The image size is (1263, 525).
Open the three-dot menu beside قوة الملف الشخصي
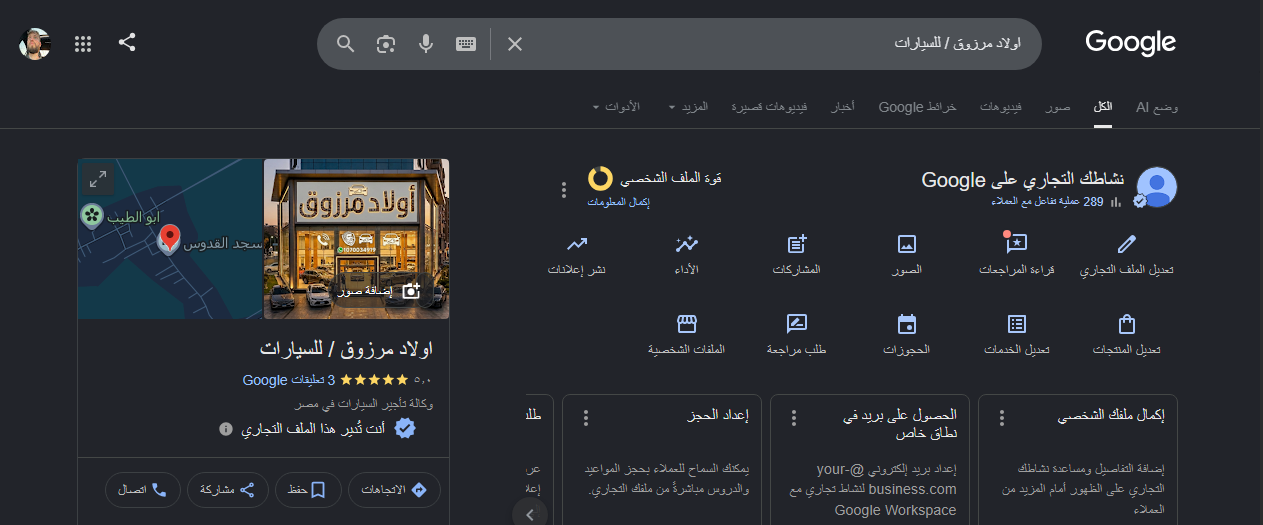[564, 190]
